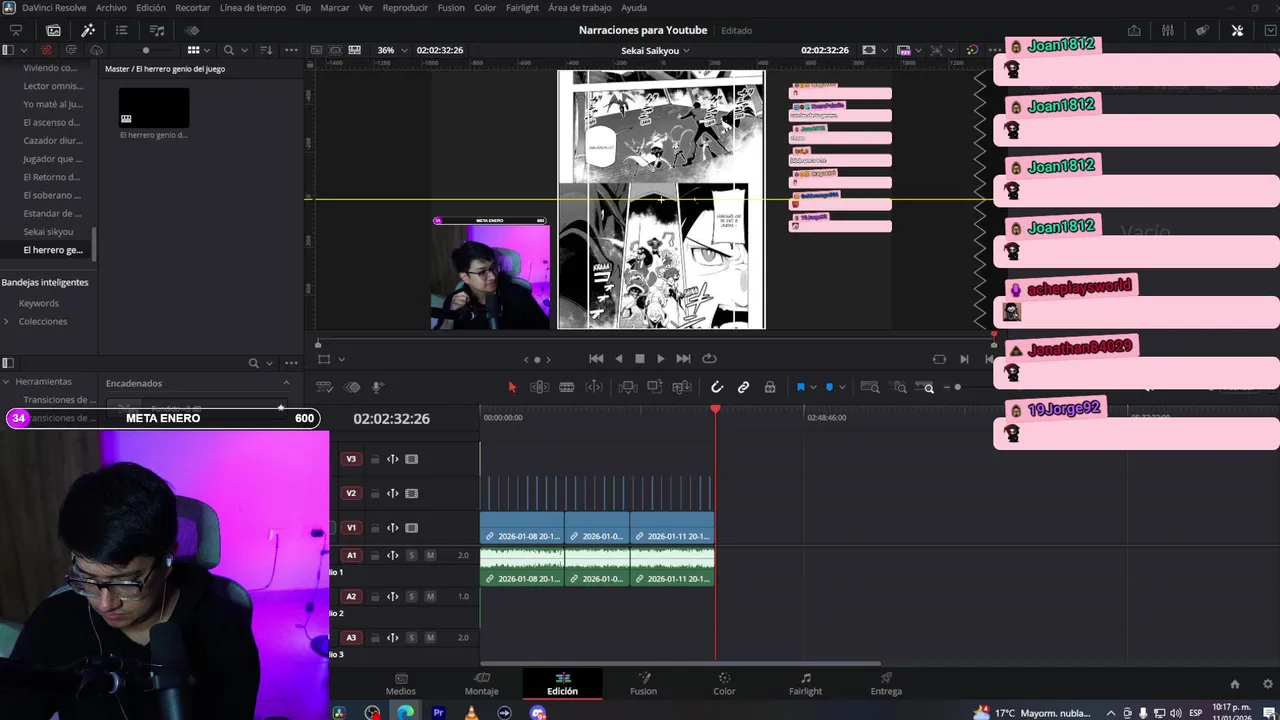Choose the Blade edit mode tool
This screenshot has width=1280, height=720.
(x=566, y=387)
